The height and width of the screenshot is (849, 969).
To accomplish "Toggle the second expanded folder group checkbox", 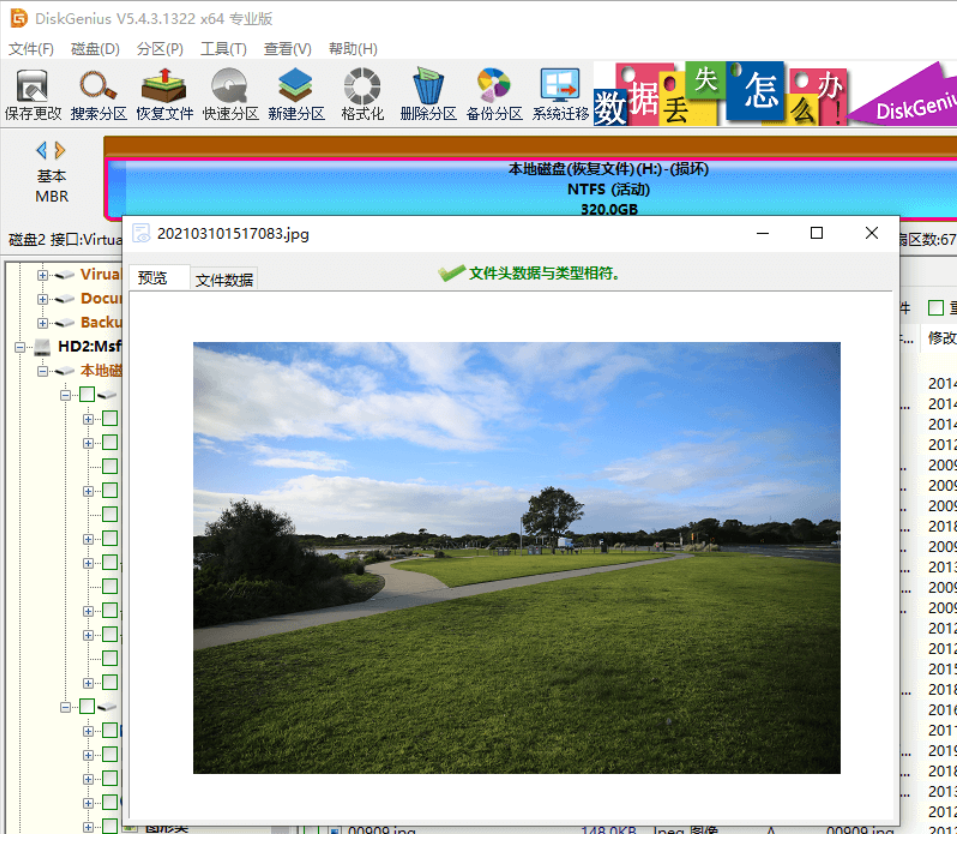I will click(x=87, y=706).
